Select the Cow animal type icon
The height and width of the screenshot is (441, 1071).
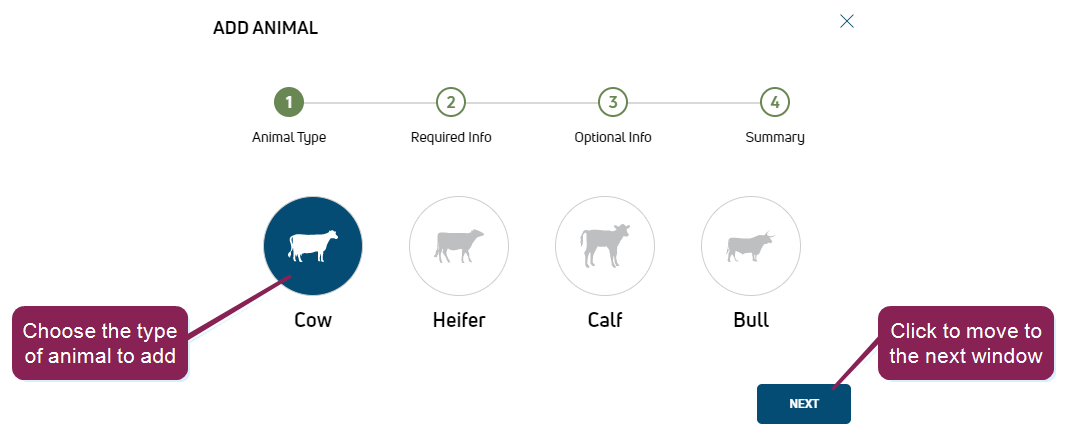coord(313,246)
